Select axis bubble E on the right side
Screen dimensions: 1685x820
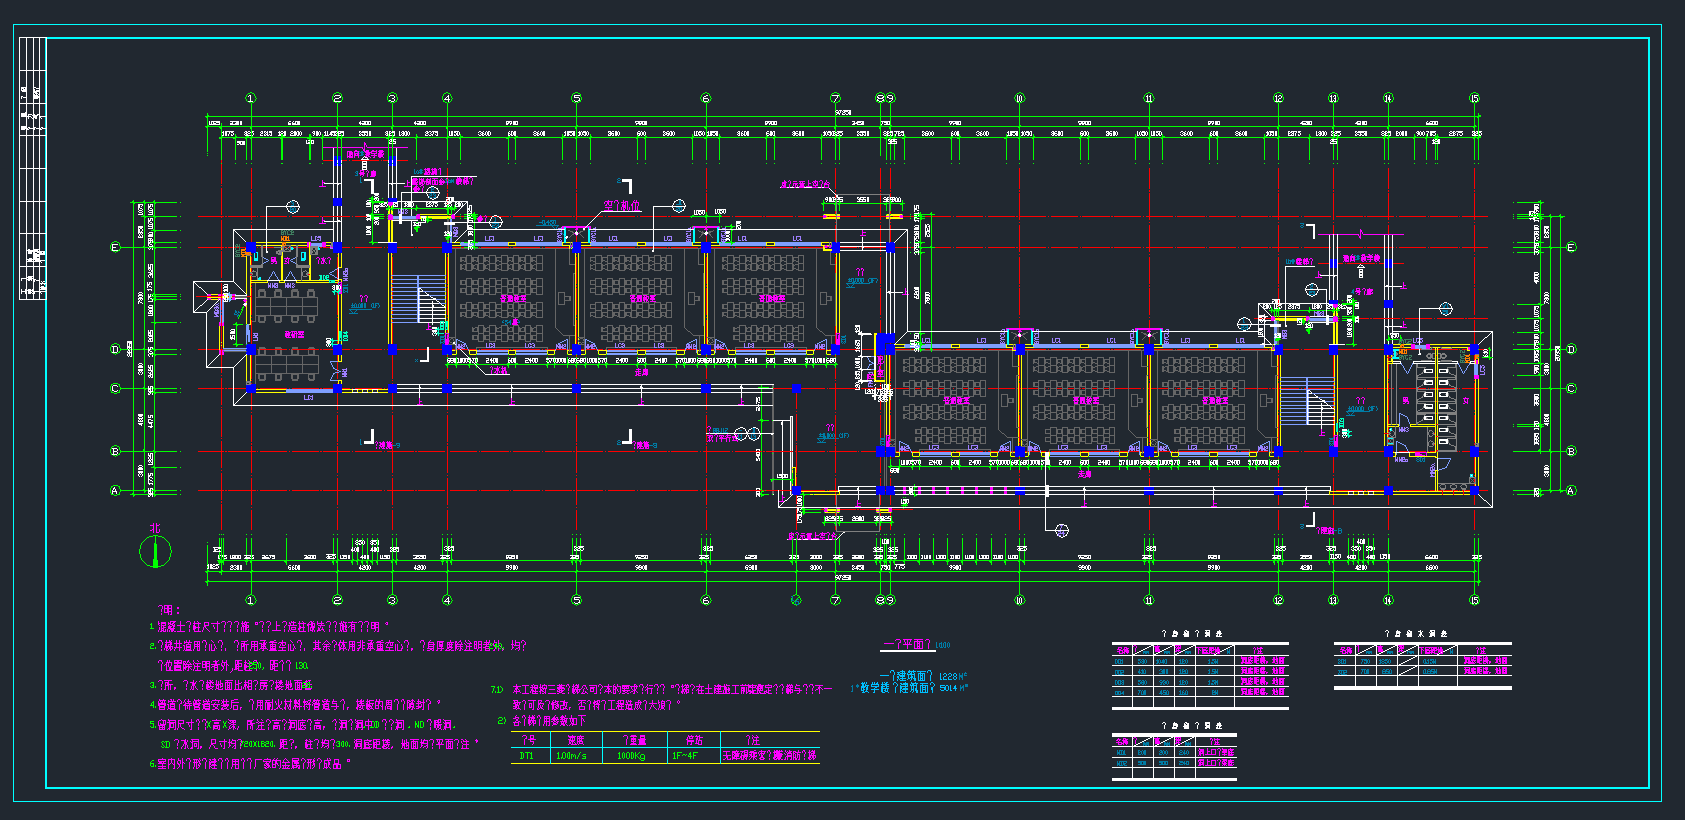pos(1571,247)
